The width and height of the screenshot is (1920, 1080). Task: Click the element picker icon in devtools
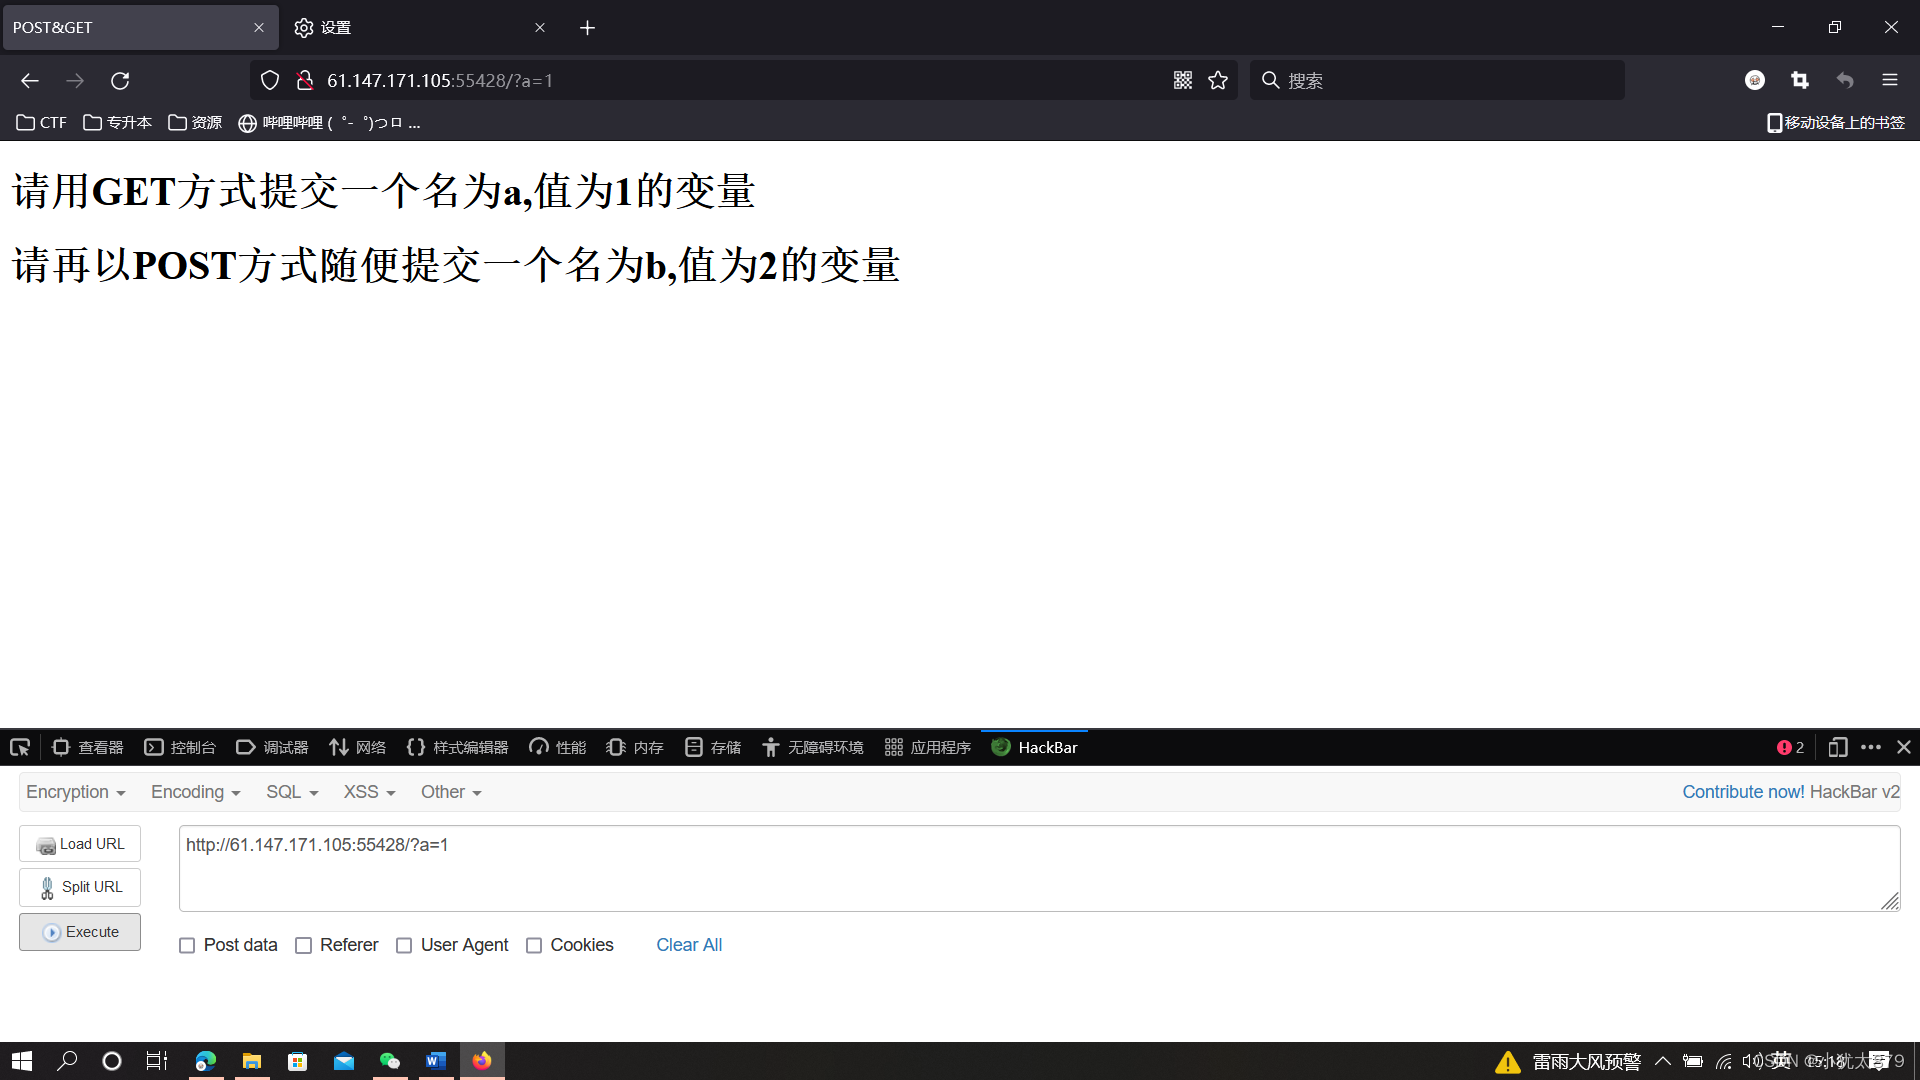(x=20, y=747)
